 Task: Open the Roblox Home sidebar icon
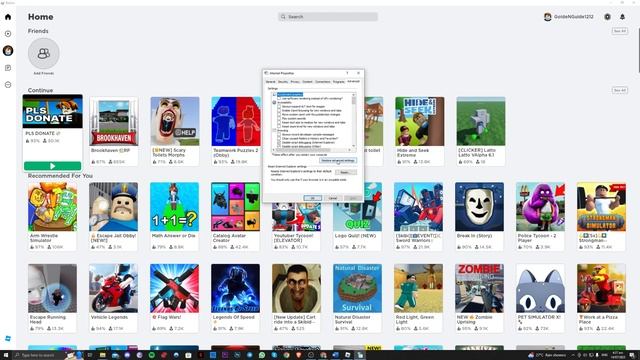click(x=8, y=17)
